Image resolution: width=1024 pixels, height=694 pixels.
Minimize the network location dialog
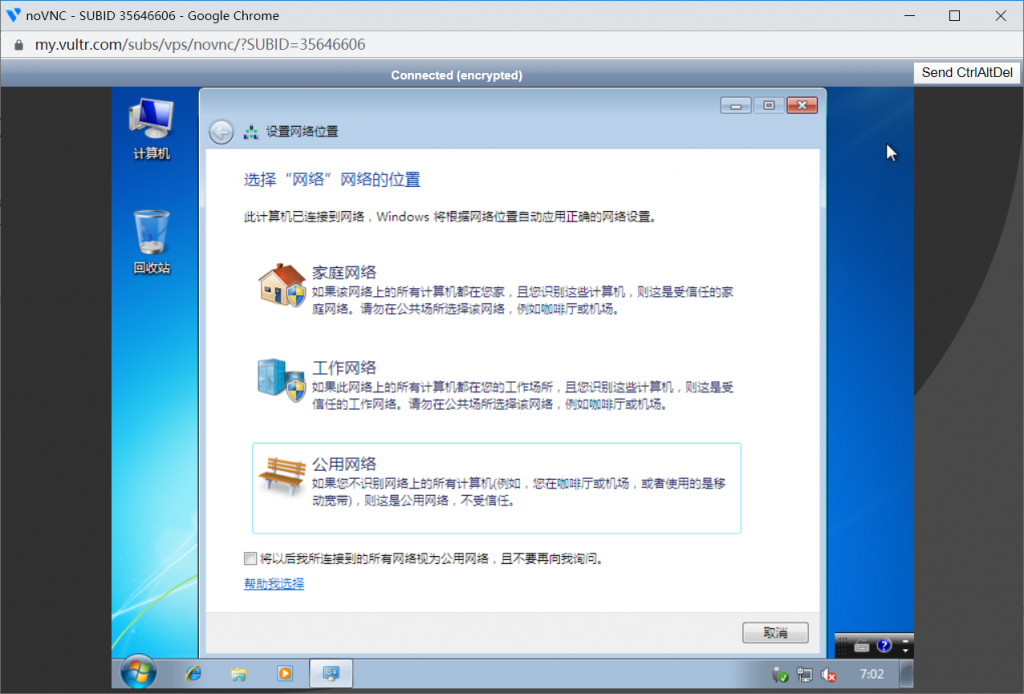(736, 105)
